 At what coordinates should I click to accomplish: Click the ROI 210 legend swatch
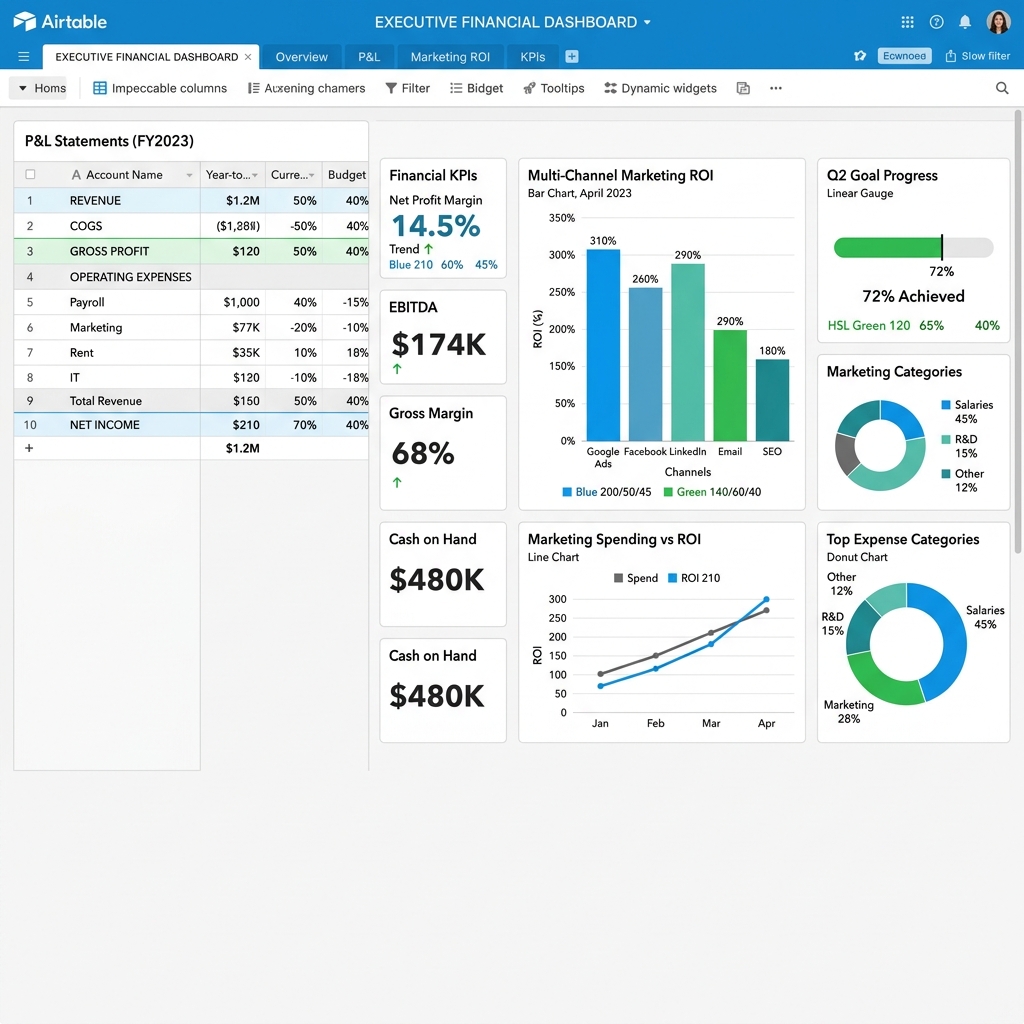click(672, 578)
